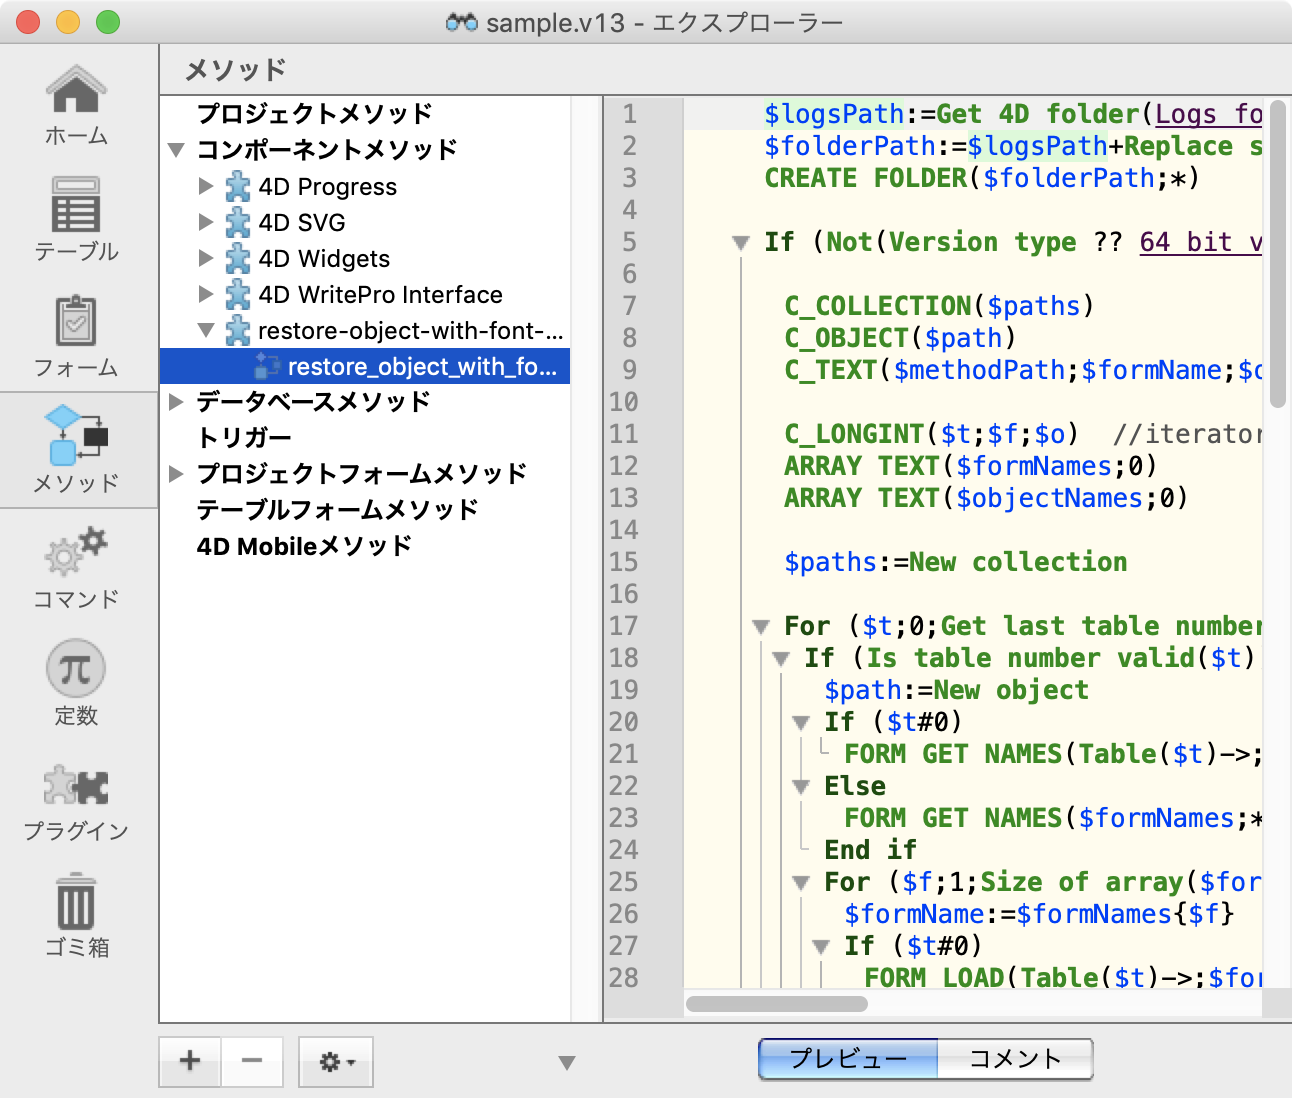
Task: Click the component icon next to 4D SVG
Action: pyautogui.click(x=237, y=222)
